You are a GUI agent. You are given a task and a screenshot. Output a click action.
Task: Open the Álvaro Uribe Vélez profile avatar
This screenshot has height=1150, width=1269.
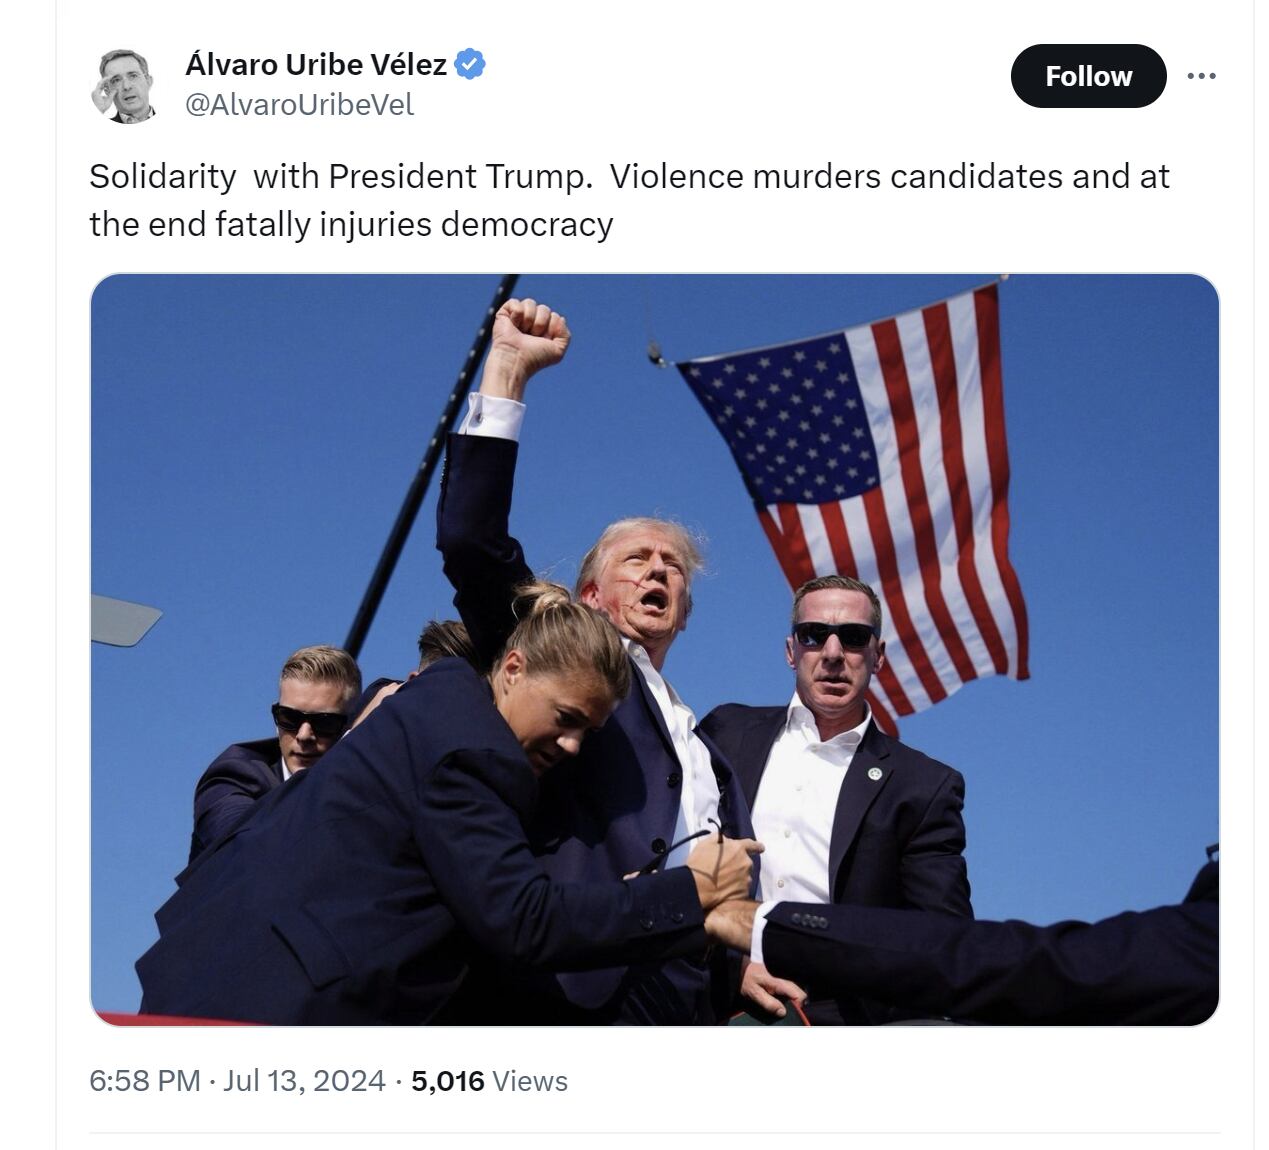pos(125,84)
